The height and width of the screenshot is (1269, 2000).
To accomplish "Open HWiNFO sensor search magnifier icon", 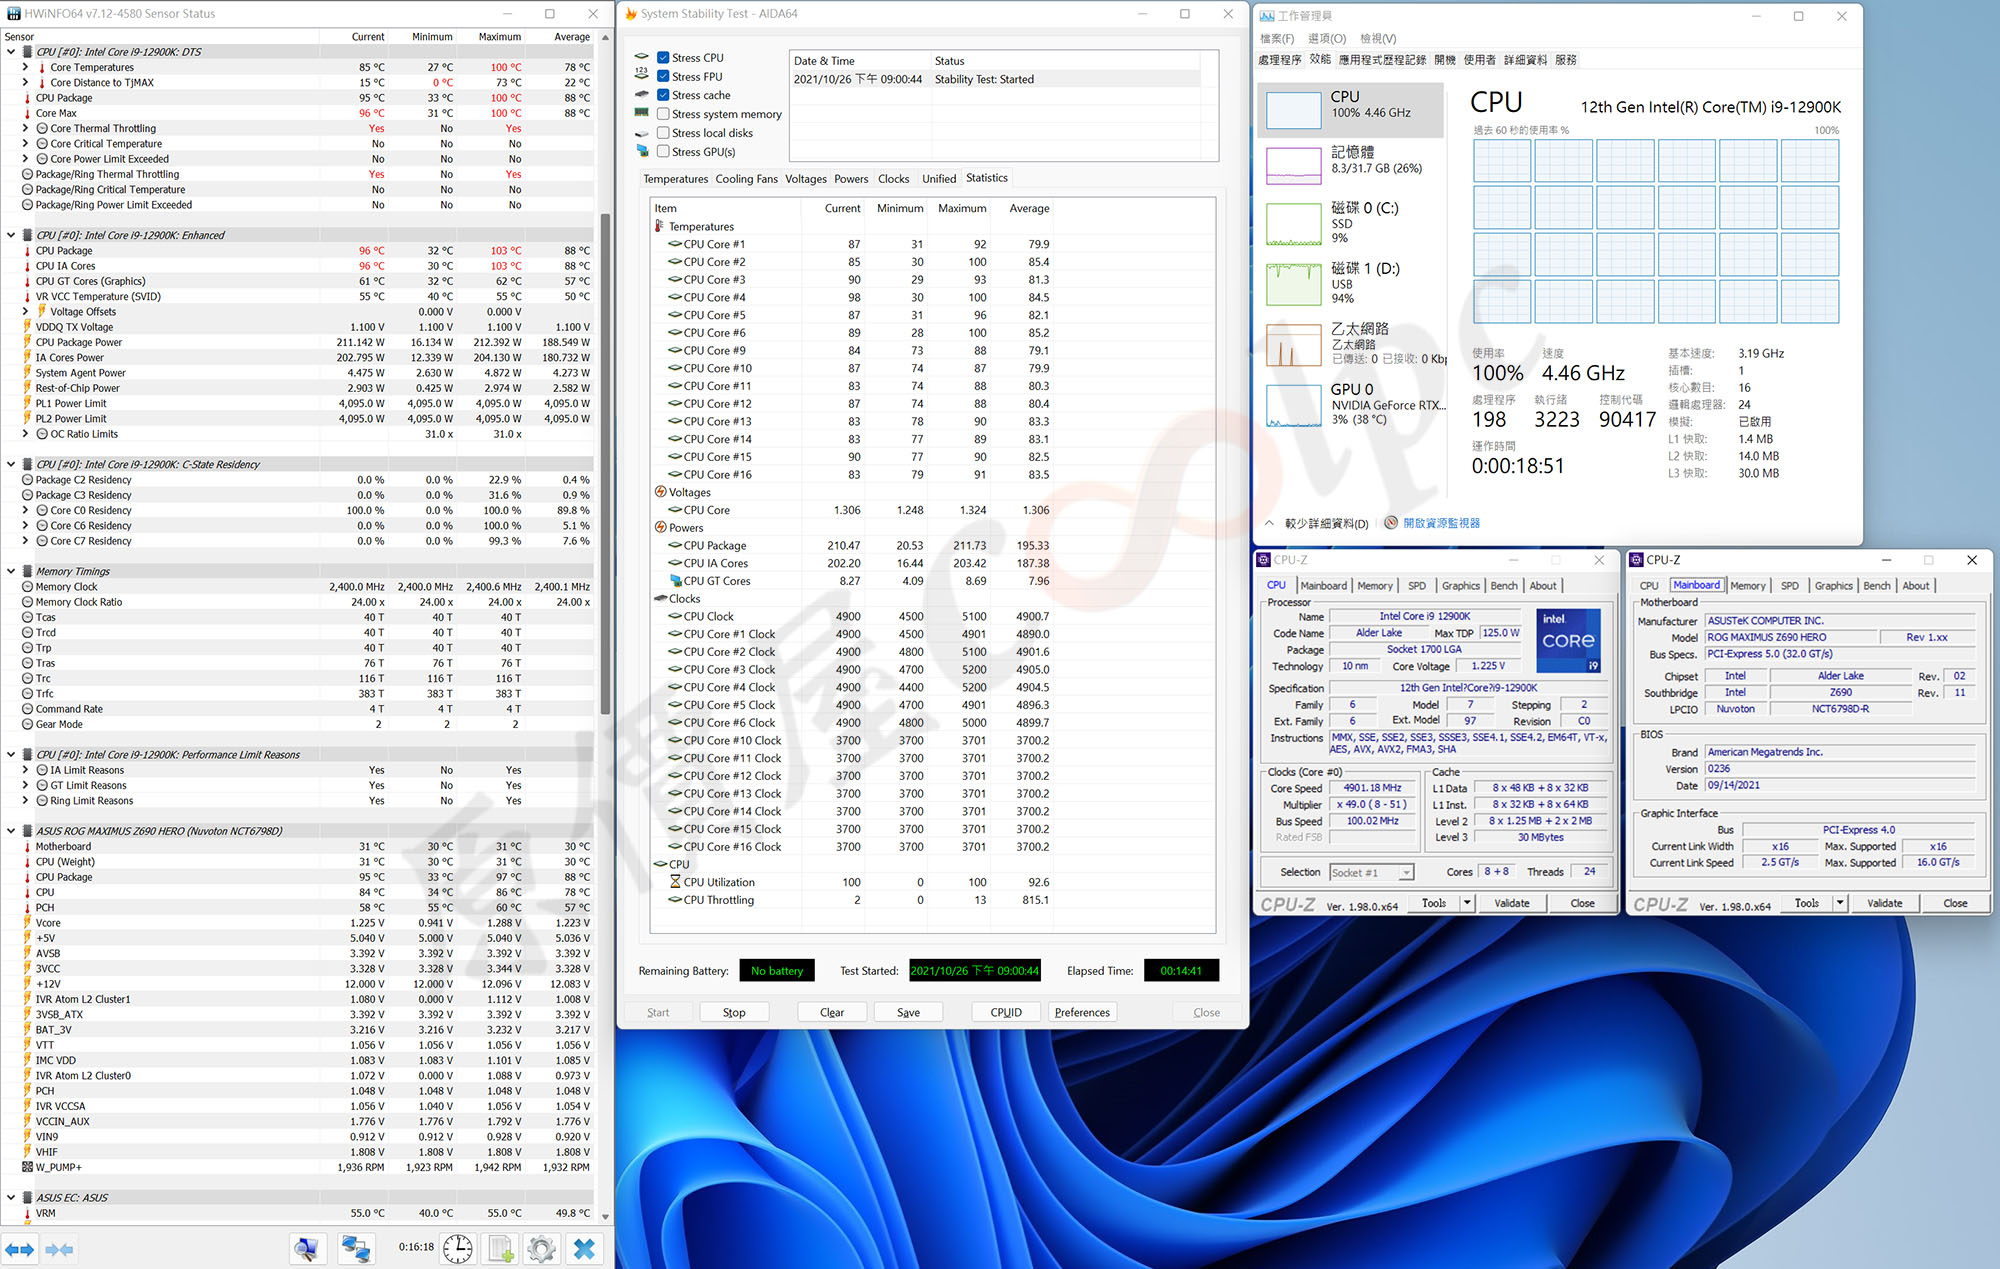I will (x=308, y=1248).
